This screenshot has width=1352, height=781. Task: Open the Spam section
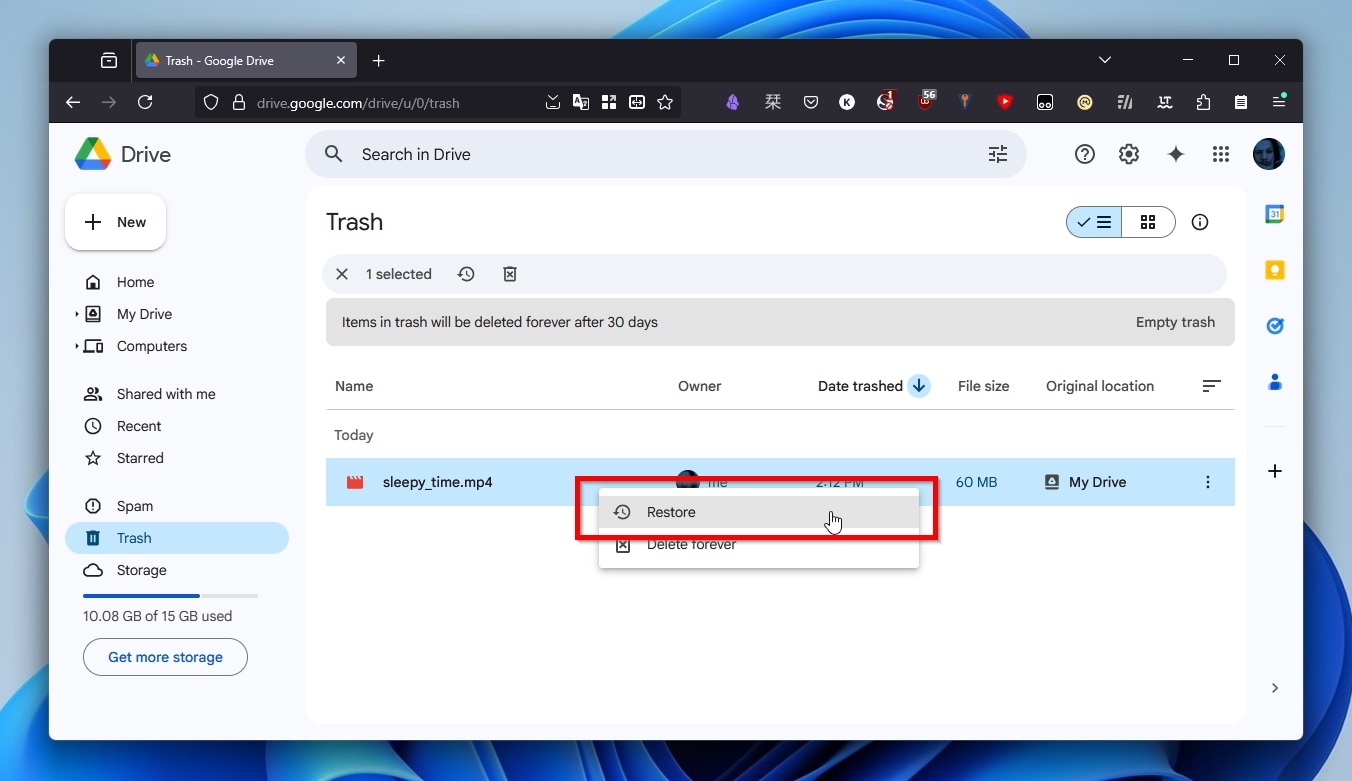coord(135,506)
